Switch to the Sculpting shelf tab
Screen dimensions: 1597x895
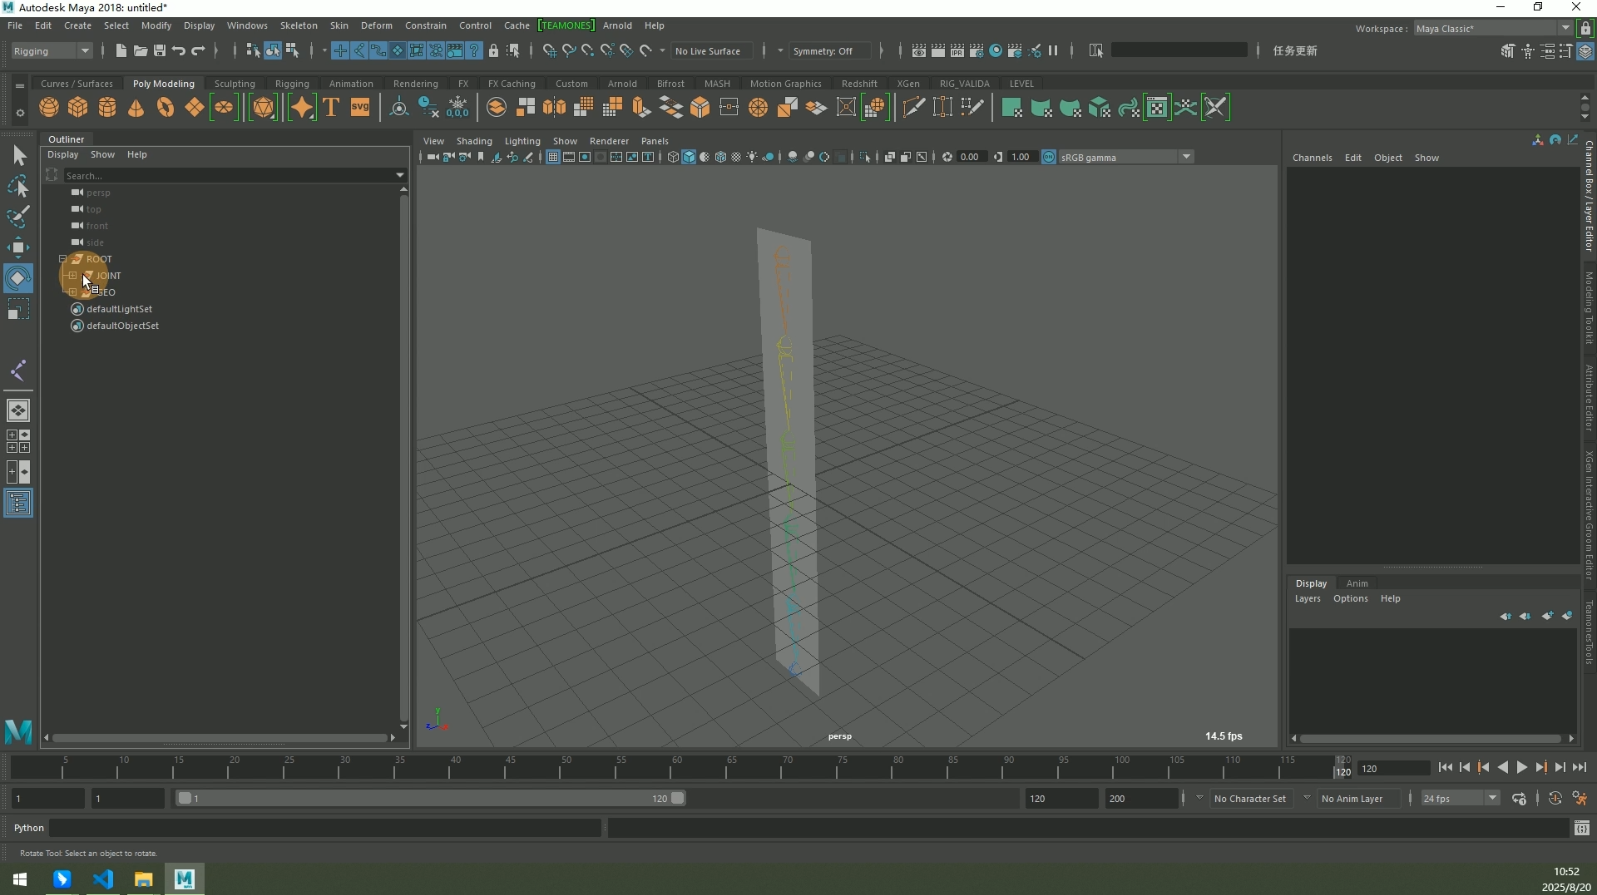(234, 84)
